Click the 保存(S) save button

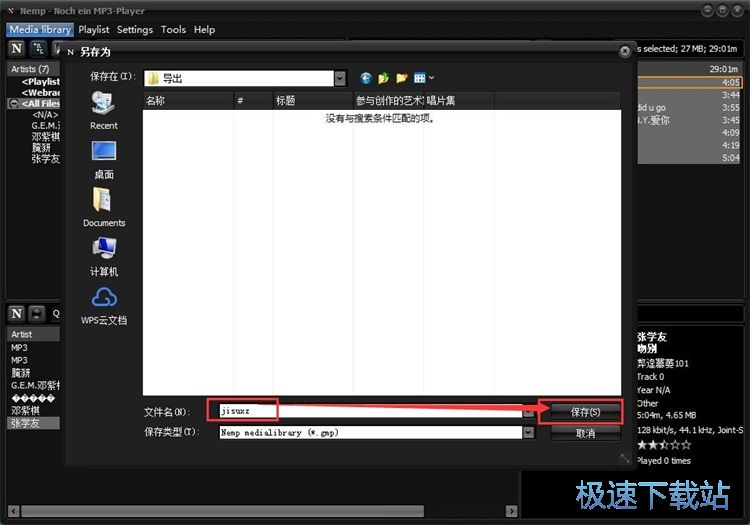[585, 412]
